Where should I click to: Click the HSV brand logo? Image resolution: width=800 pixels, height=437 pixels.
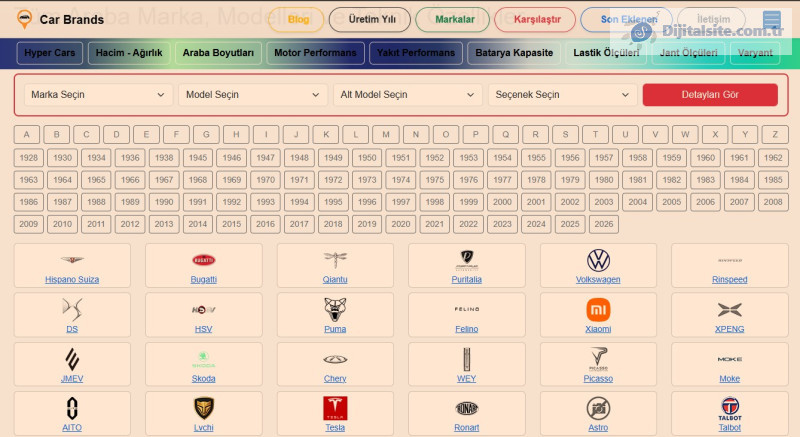(204, 310)
